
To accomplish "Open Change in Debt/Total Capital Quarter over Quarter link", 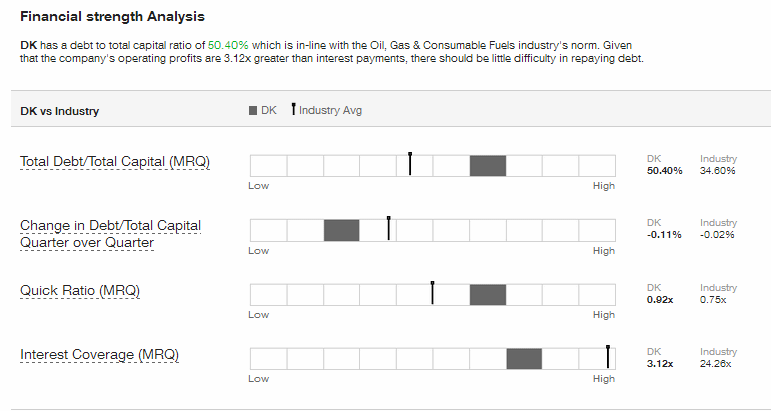I will click(111, 234).
